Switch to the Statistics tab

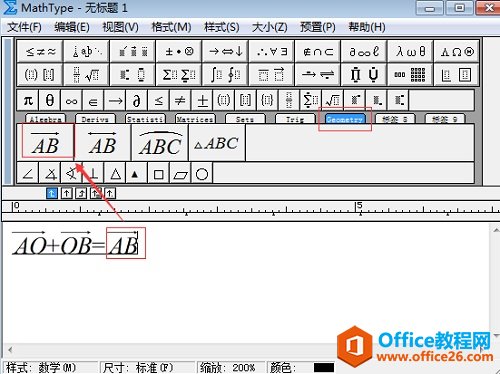pos(145,119)
